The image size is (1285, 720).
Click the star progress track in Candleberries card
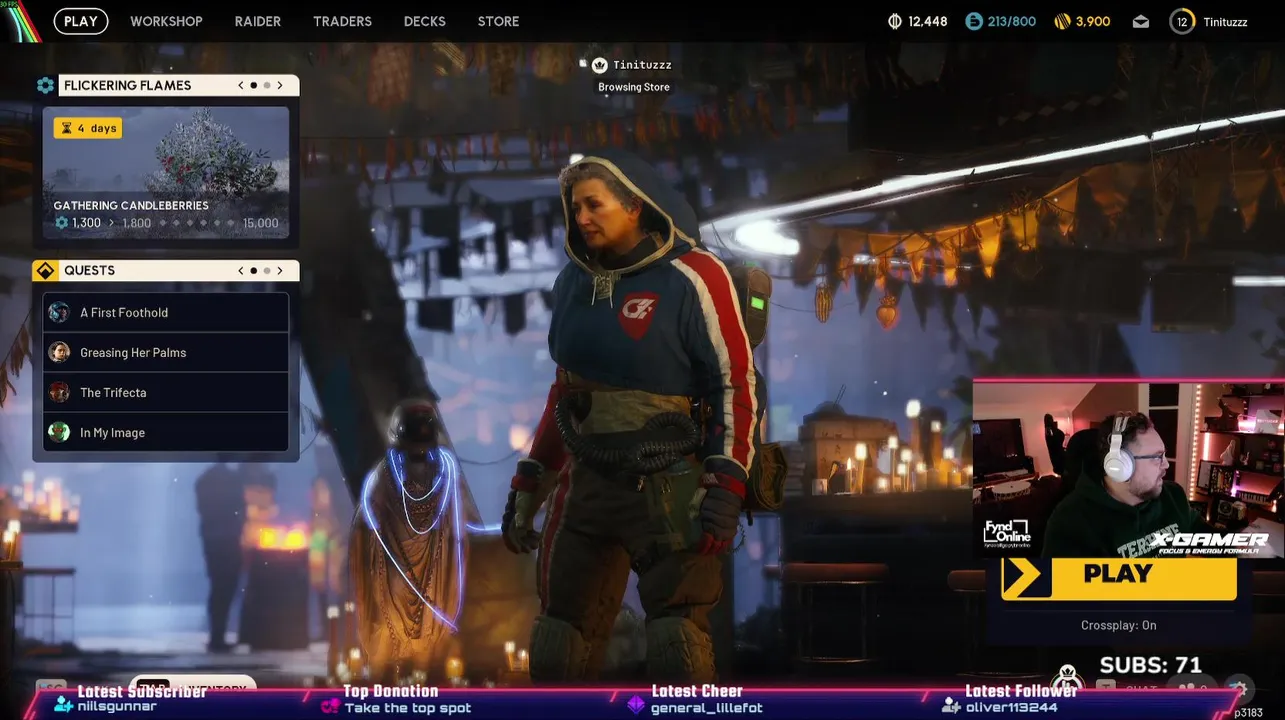pos(197,223)
